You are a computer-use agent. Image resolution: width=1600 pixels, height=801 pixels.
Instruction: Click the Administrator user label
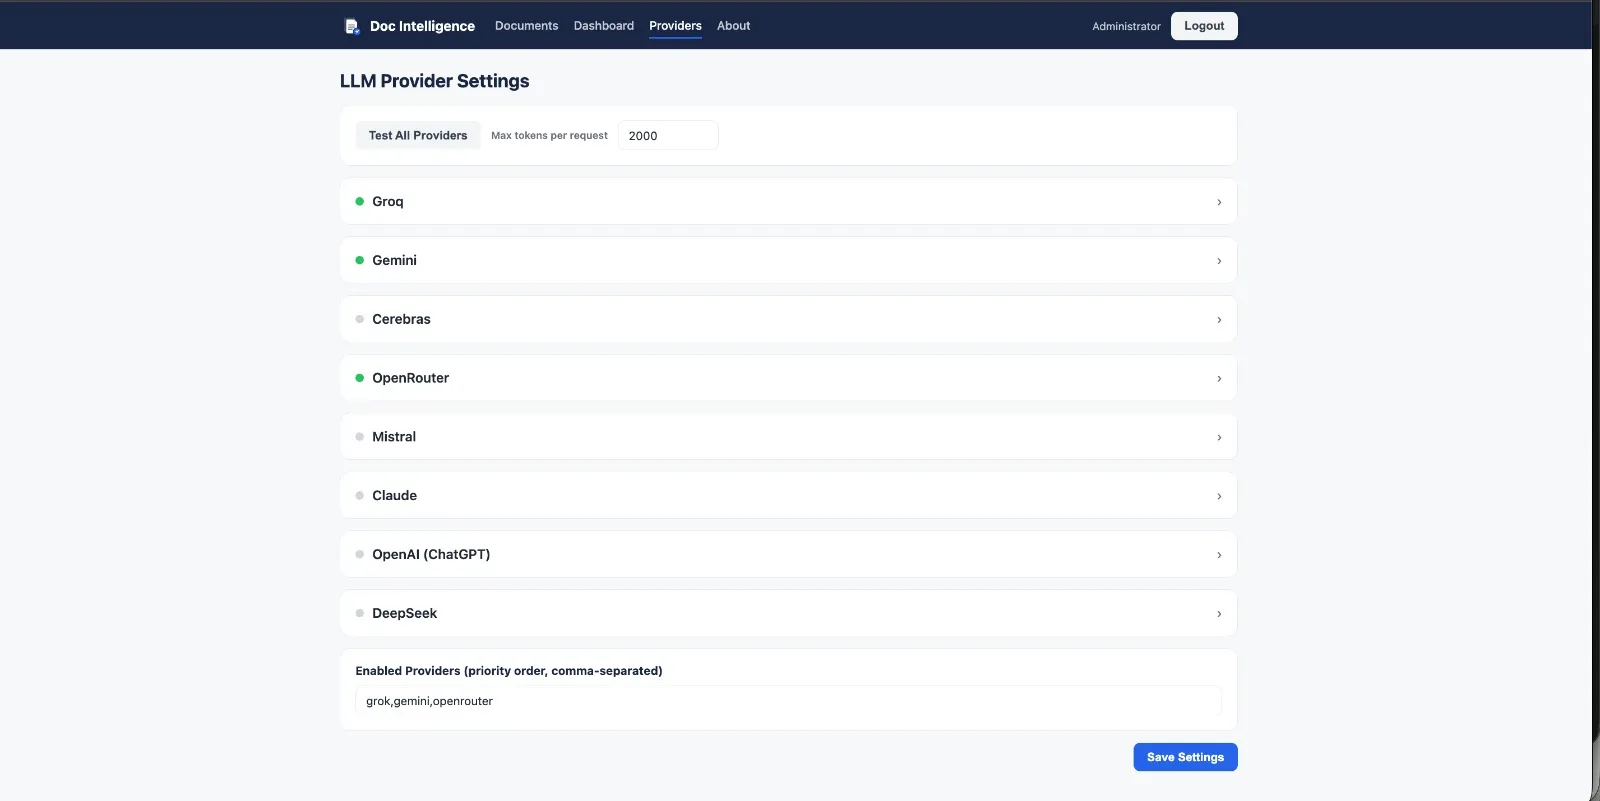[1126, 26]
